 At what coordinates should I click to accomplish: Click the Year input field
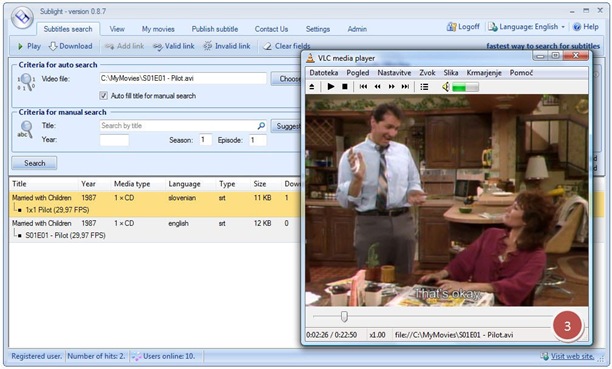tap(114, 140)
